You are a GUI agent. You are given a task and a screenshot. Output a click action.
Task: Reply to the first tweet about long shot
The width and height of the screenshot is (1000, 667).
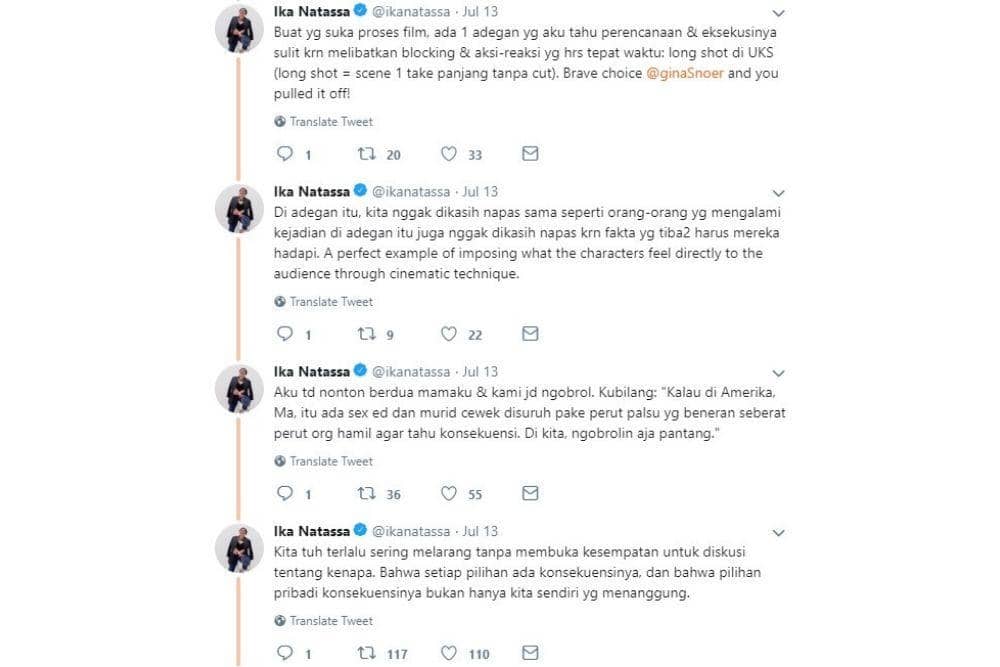288,154
